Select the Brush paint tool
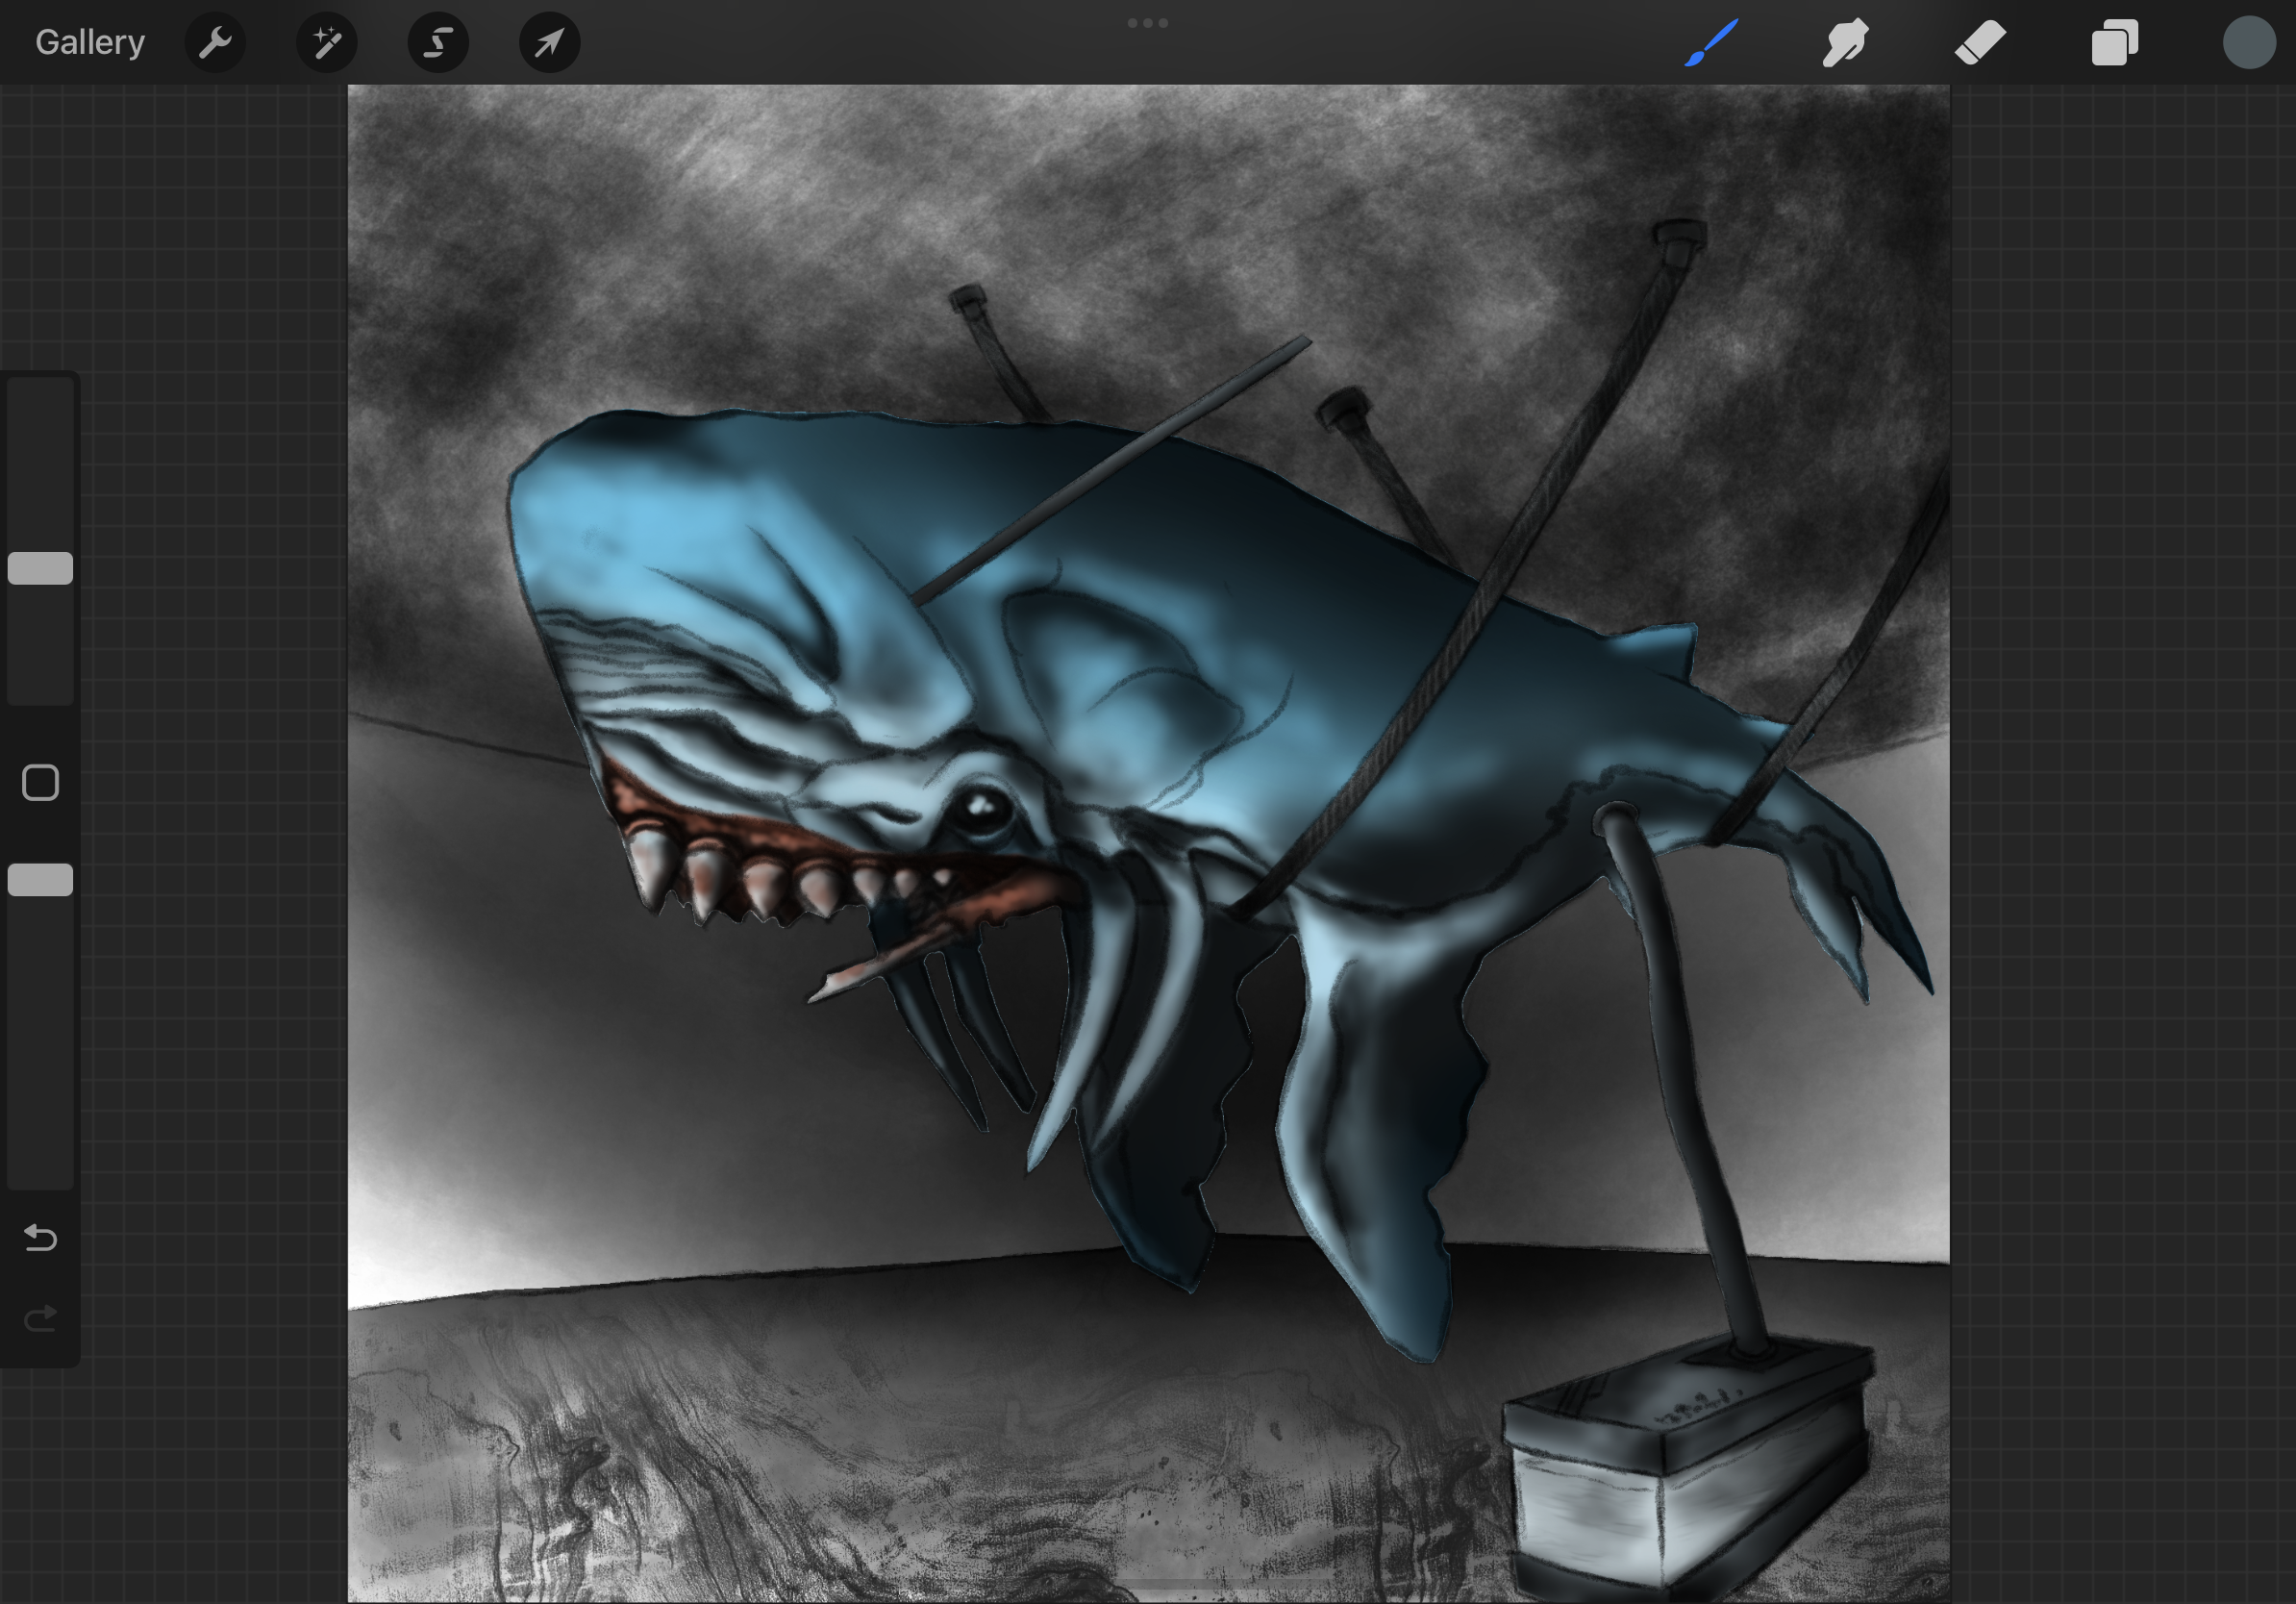Screen dimensions: 2296x1604 pyautogui.click(x=1711, y=42)
